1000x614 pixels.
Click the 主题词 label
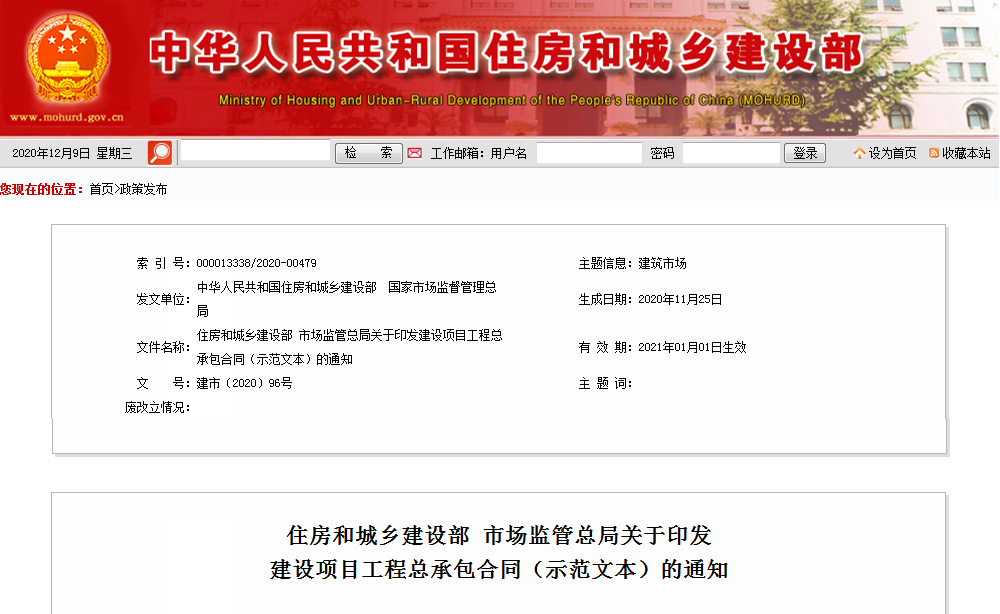pos(605,383)
